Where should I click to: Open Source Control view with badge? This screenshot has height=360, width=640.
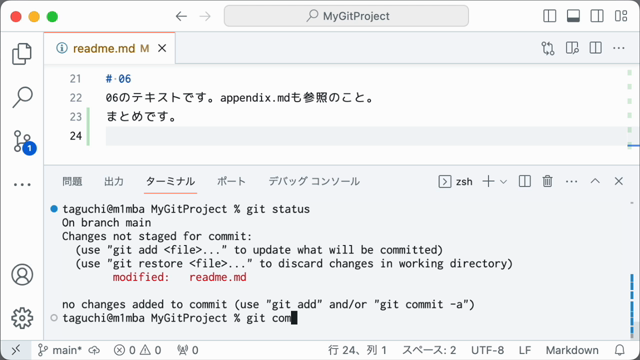coord(24,142)
